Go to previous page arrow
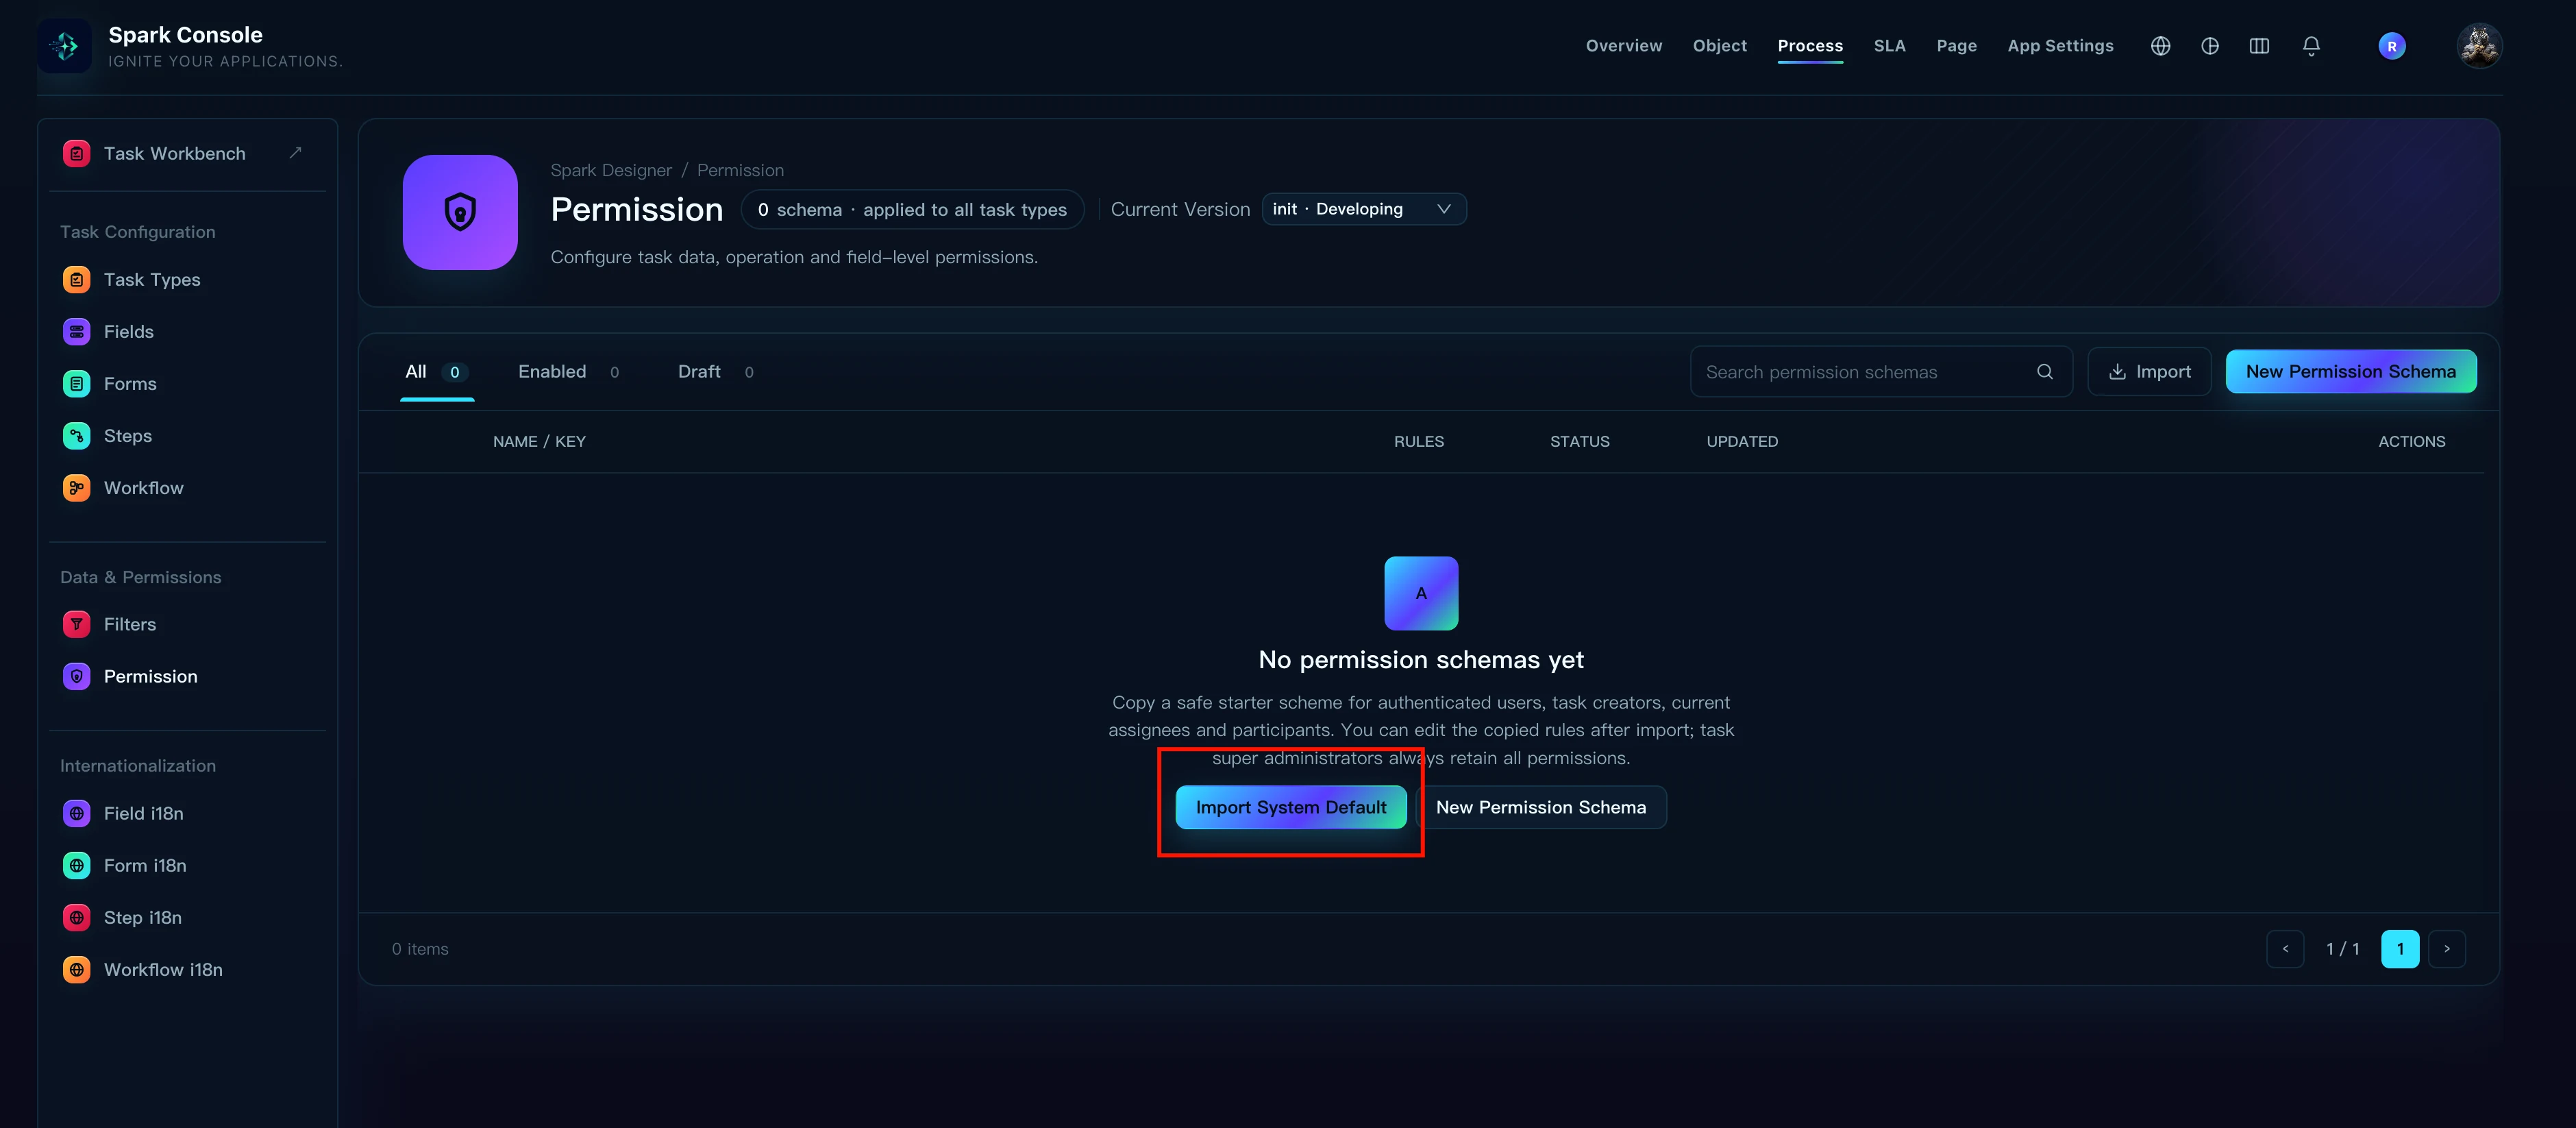 click(2285, 949)
